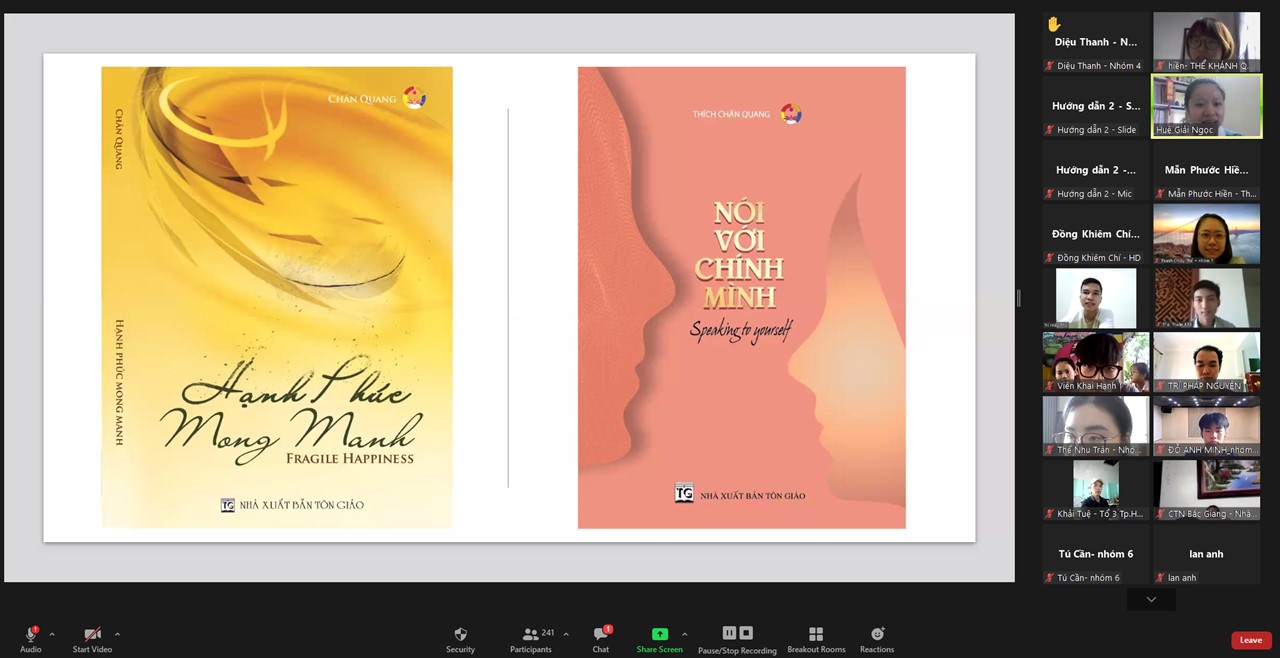Click muted mic icon on Mẫn Phước Hiền

pyautogui.click(x=1161, y=194)
